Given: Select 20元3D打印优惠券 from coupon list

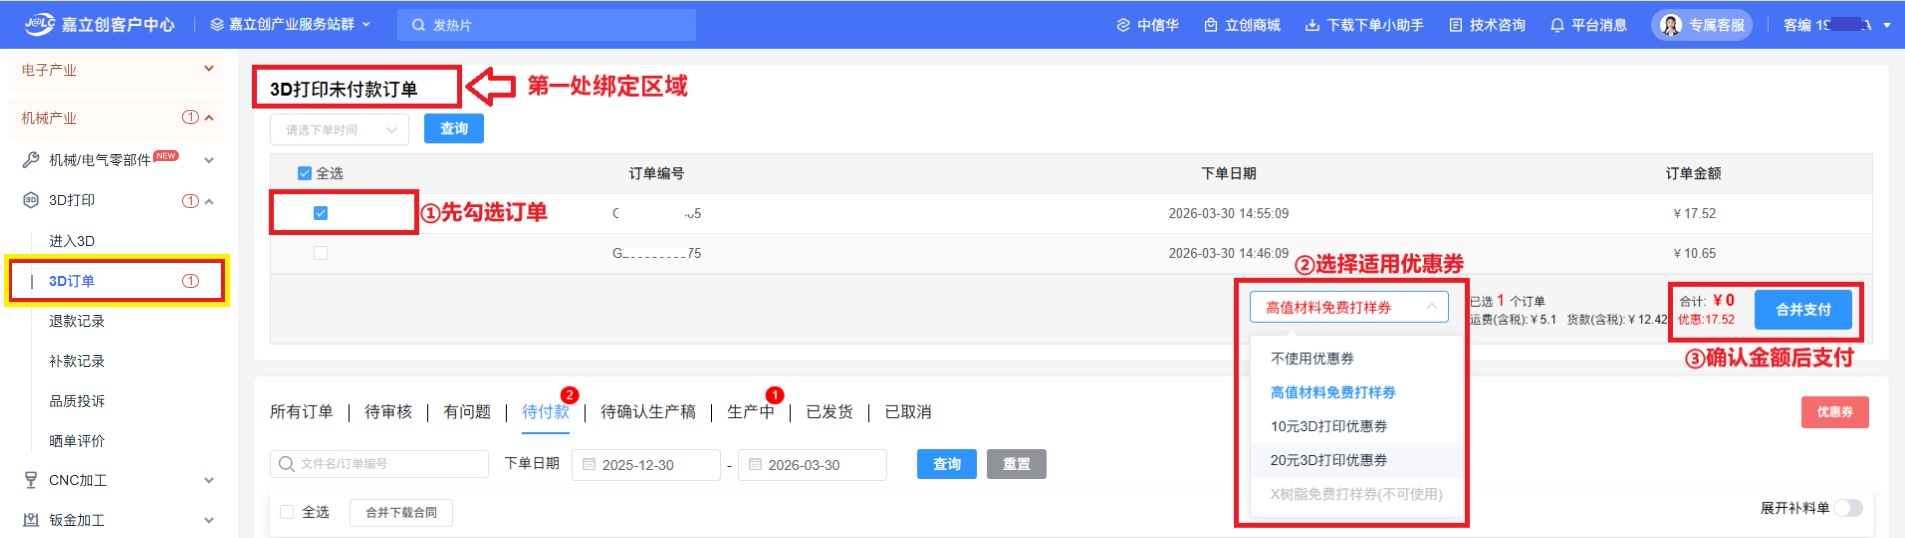Looking at the screenshot, I should [x=1328, y=460].
